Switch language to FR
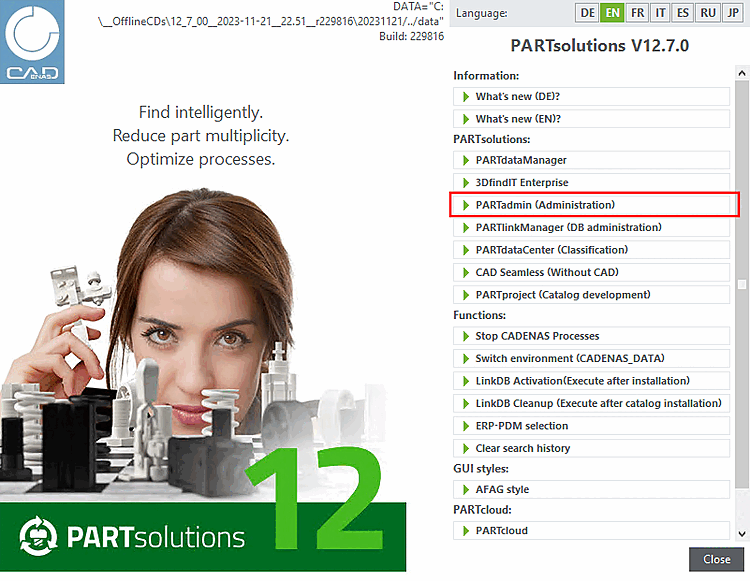 coord(637,13)
